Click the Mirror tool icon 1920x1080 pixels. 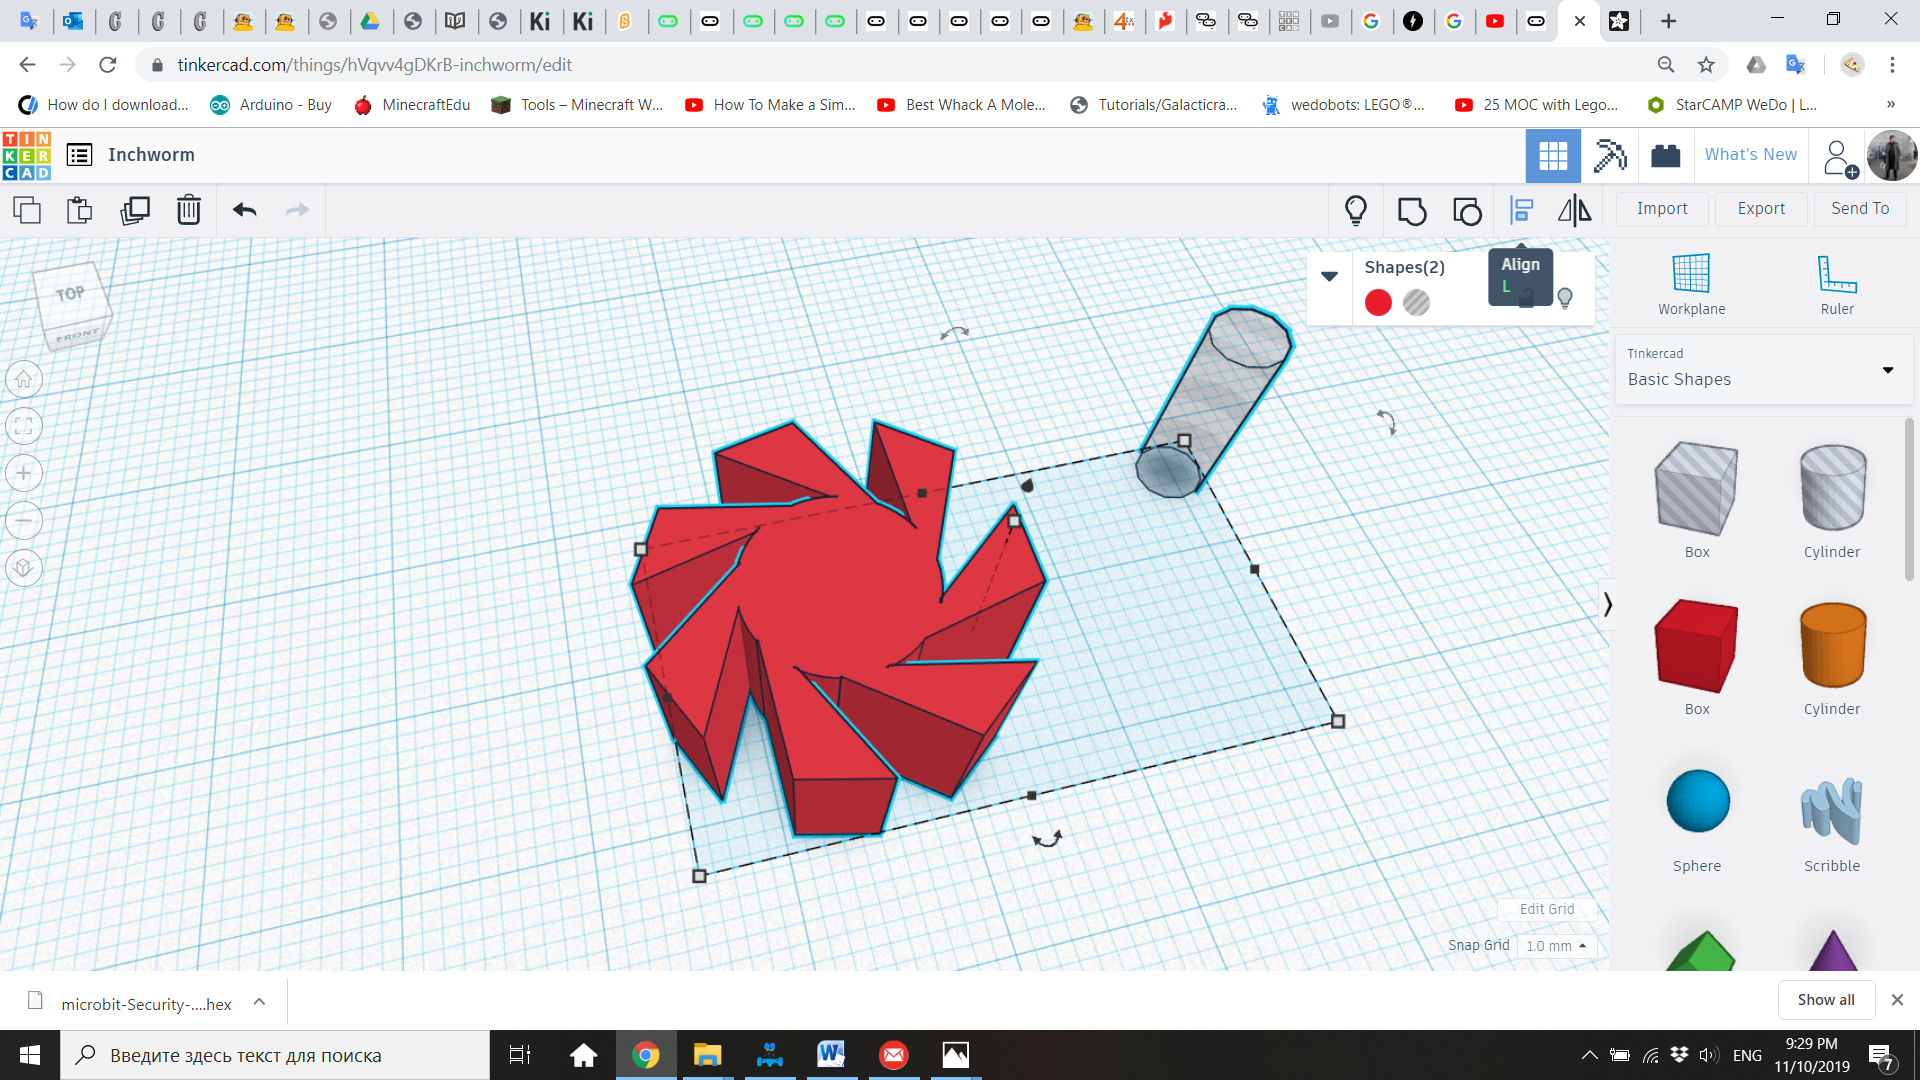1574,210
